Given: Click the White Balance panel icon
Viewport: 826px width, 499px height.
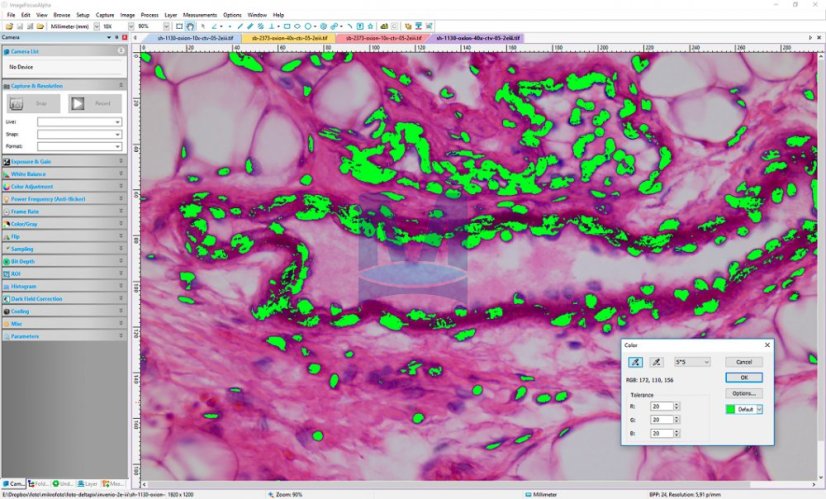Looking at the screenshot, I should (x=7, y=174).
